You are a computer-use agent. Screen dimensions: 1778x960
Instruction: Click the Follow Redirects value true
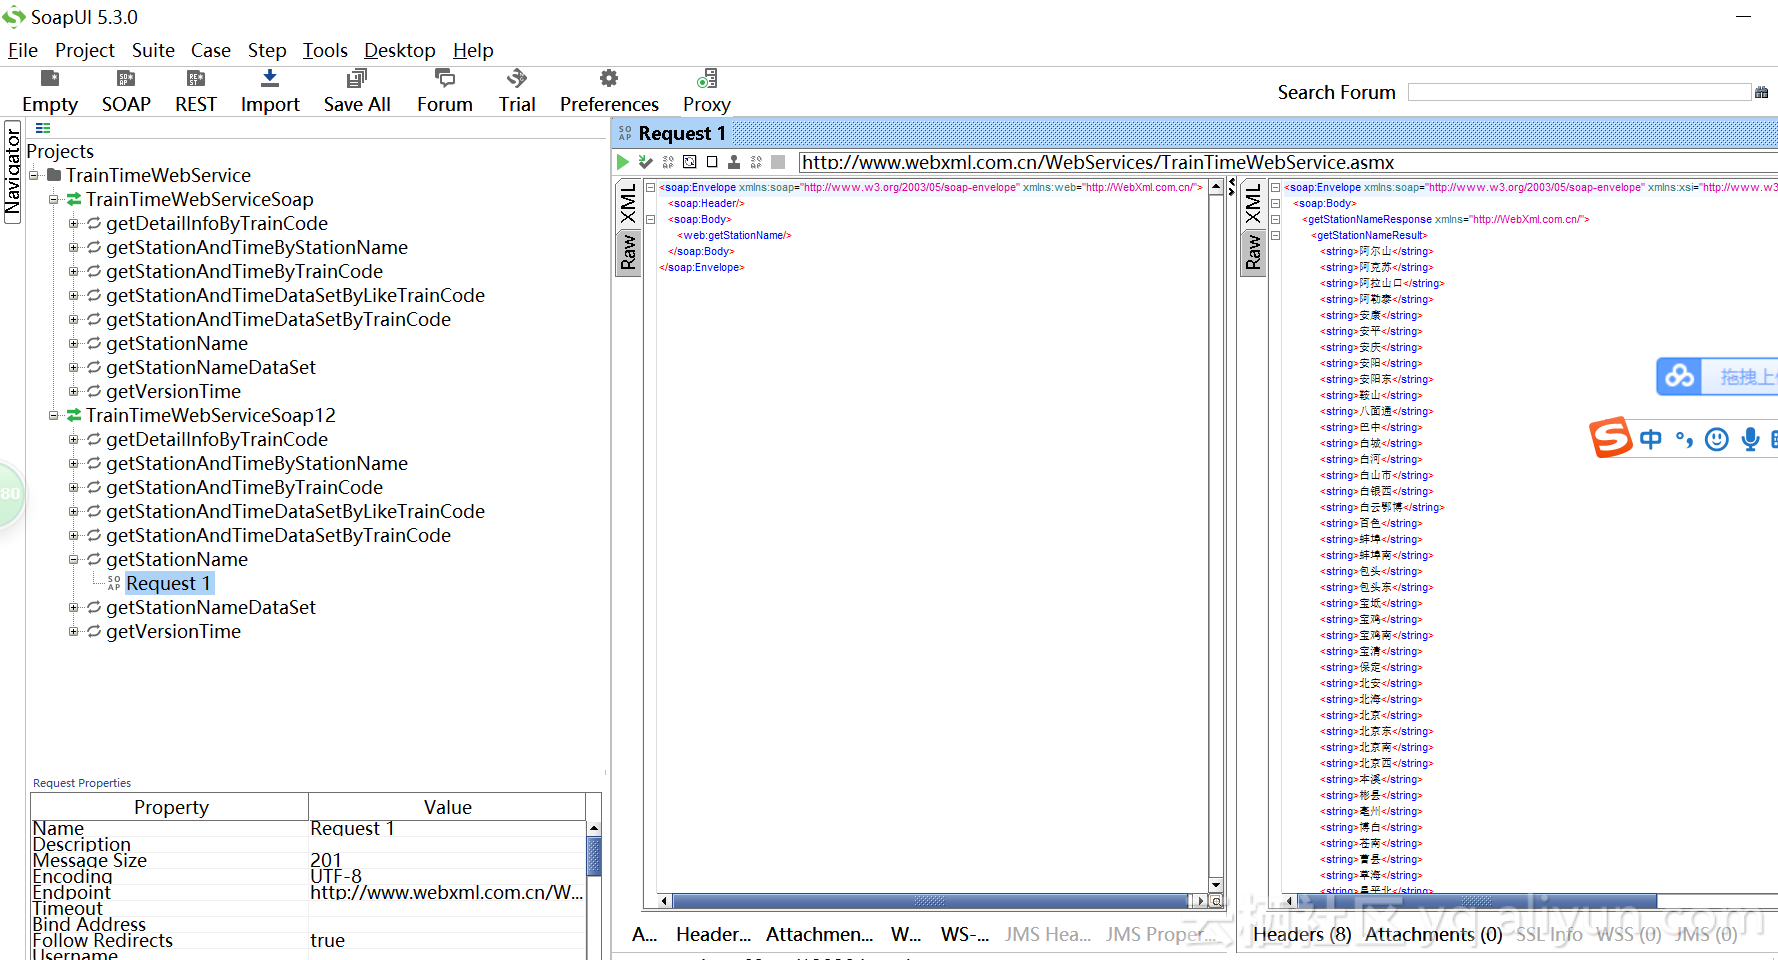pos(447,940)
